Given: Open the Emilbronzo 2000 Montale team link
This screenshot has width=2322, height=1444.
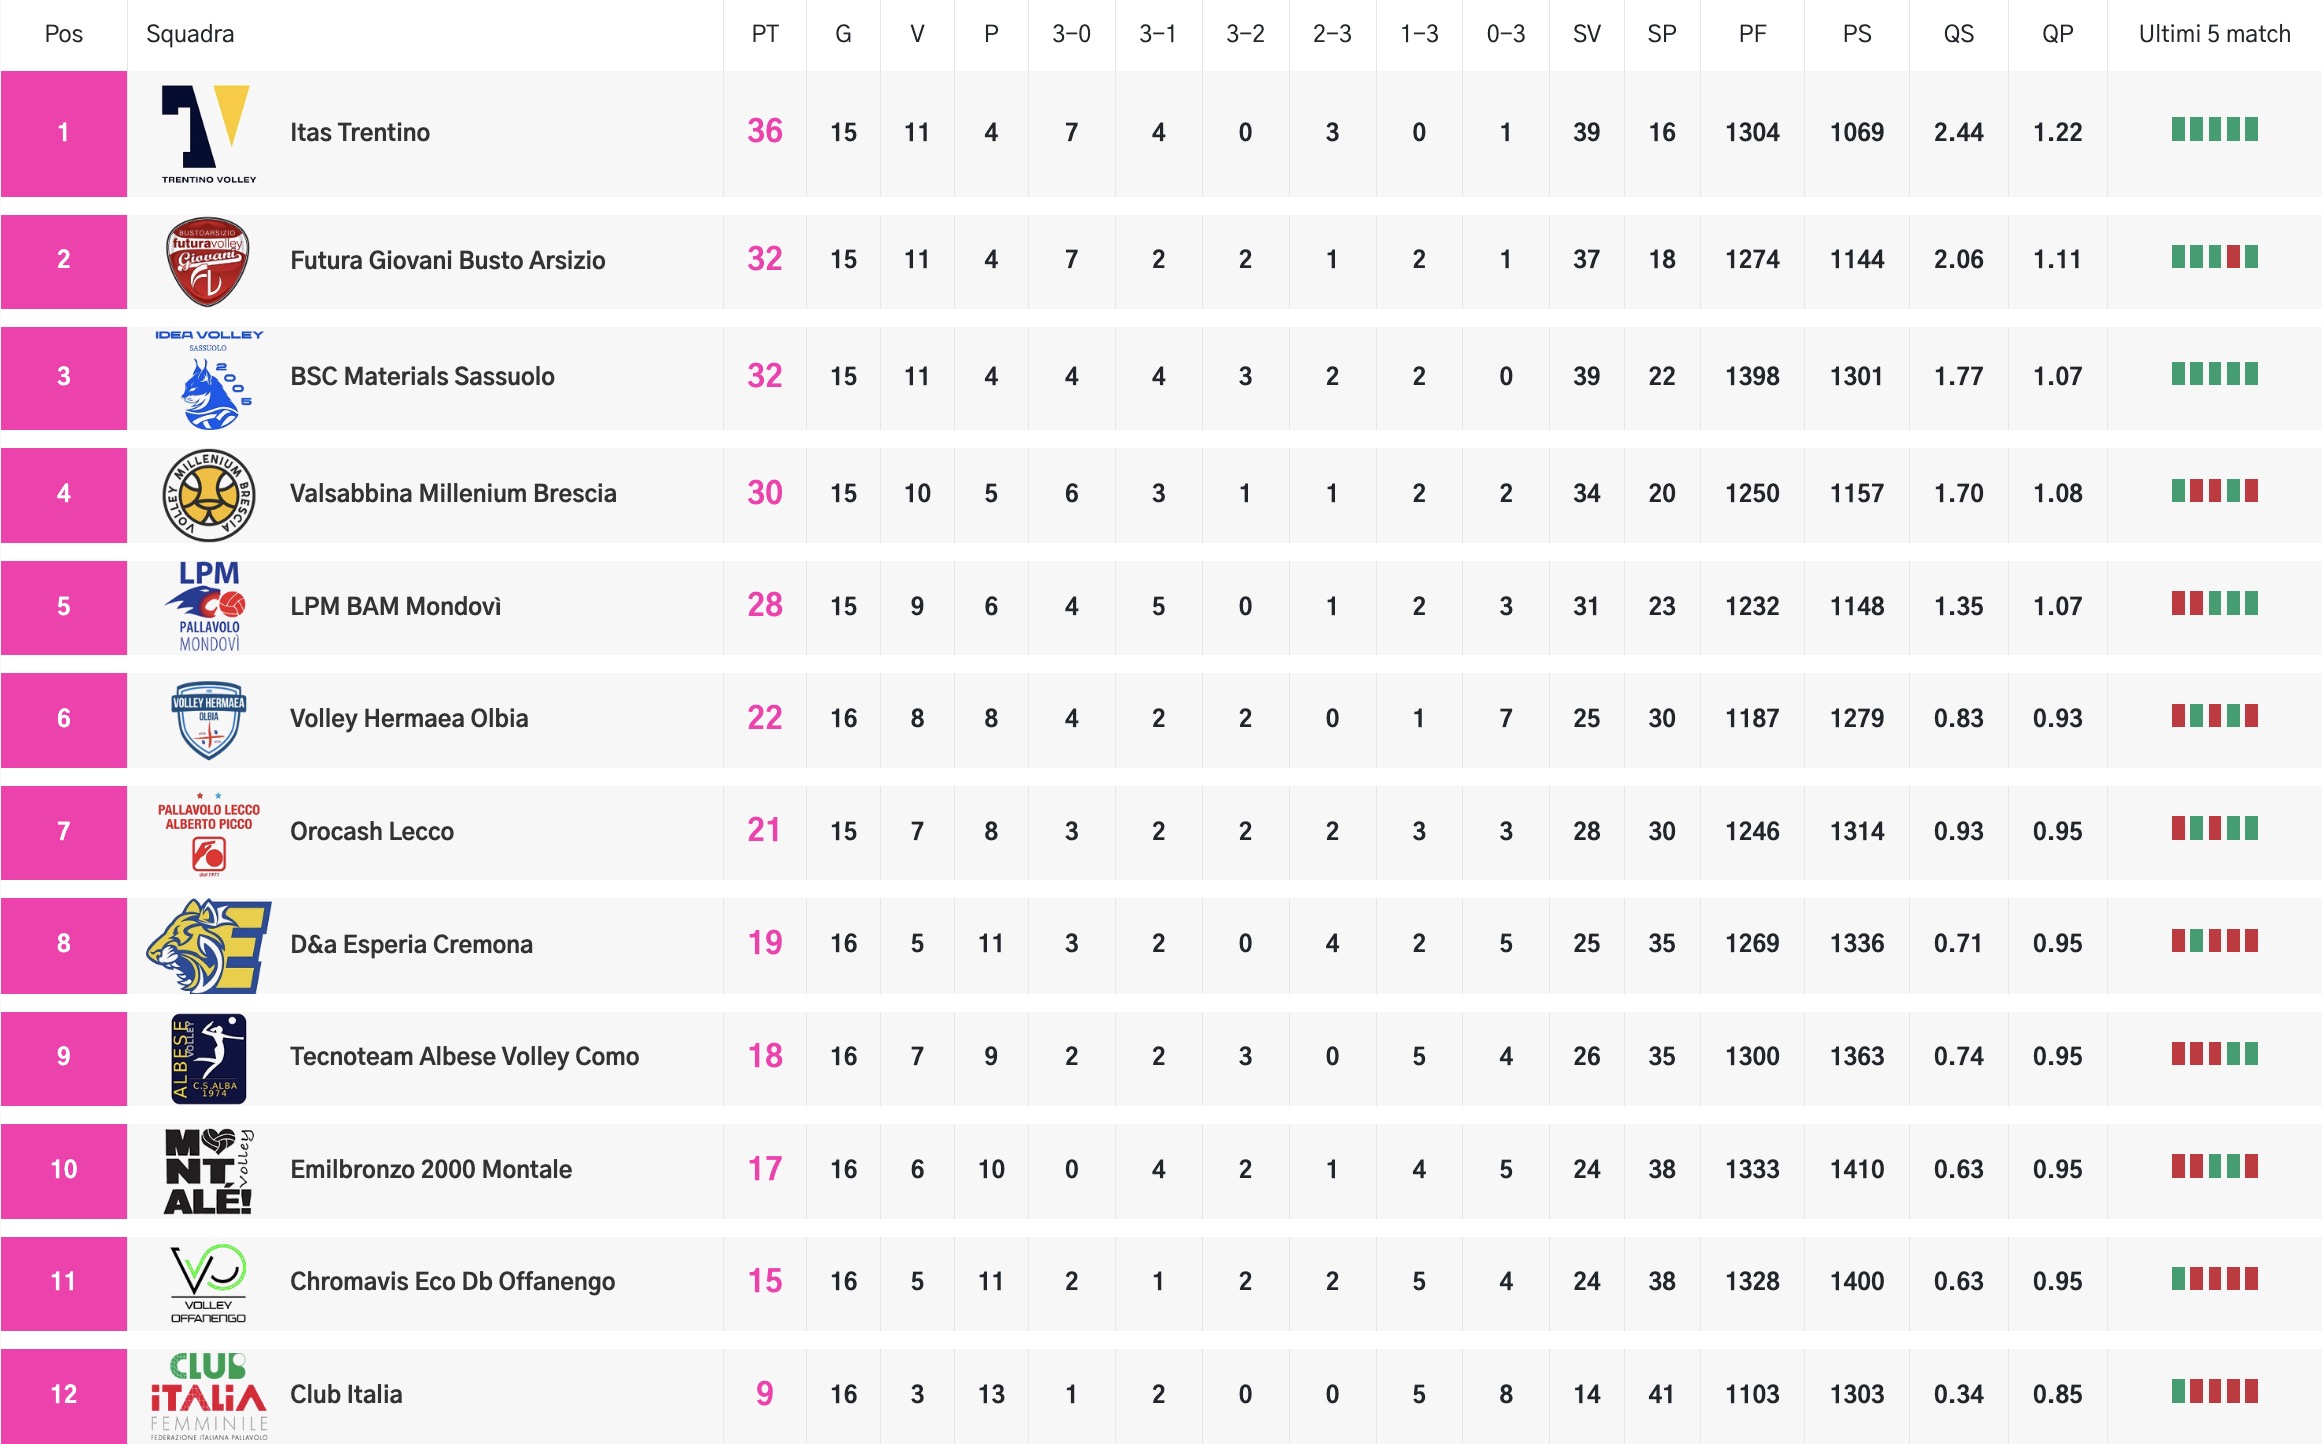Looking at the screenshot, I should tap(430, 1170).
